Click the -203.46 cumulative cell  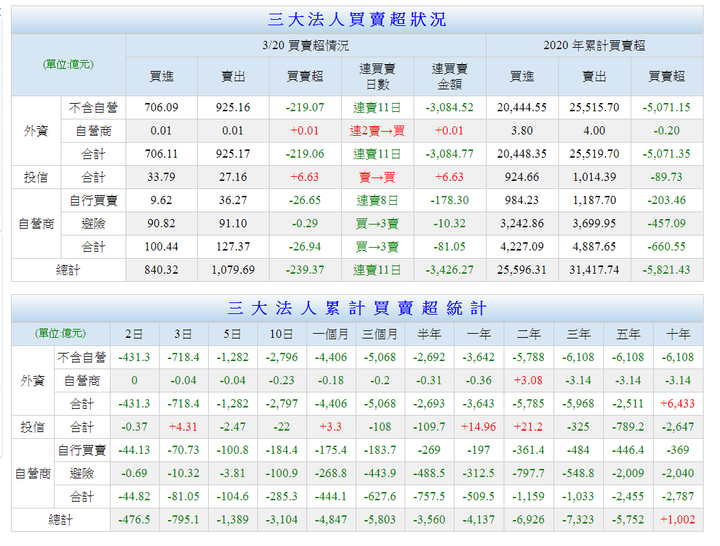tap(666, 200)
